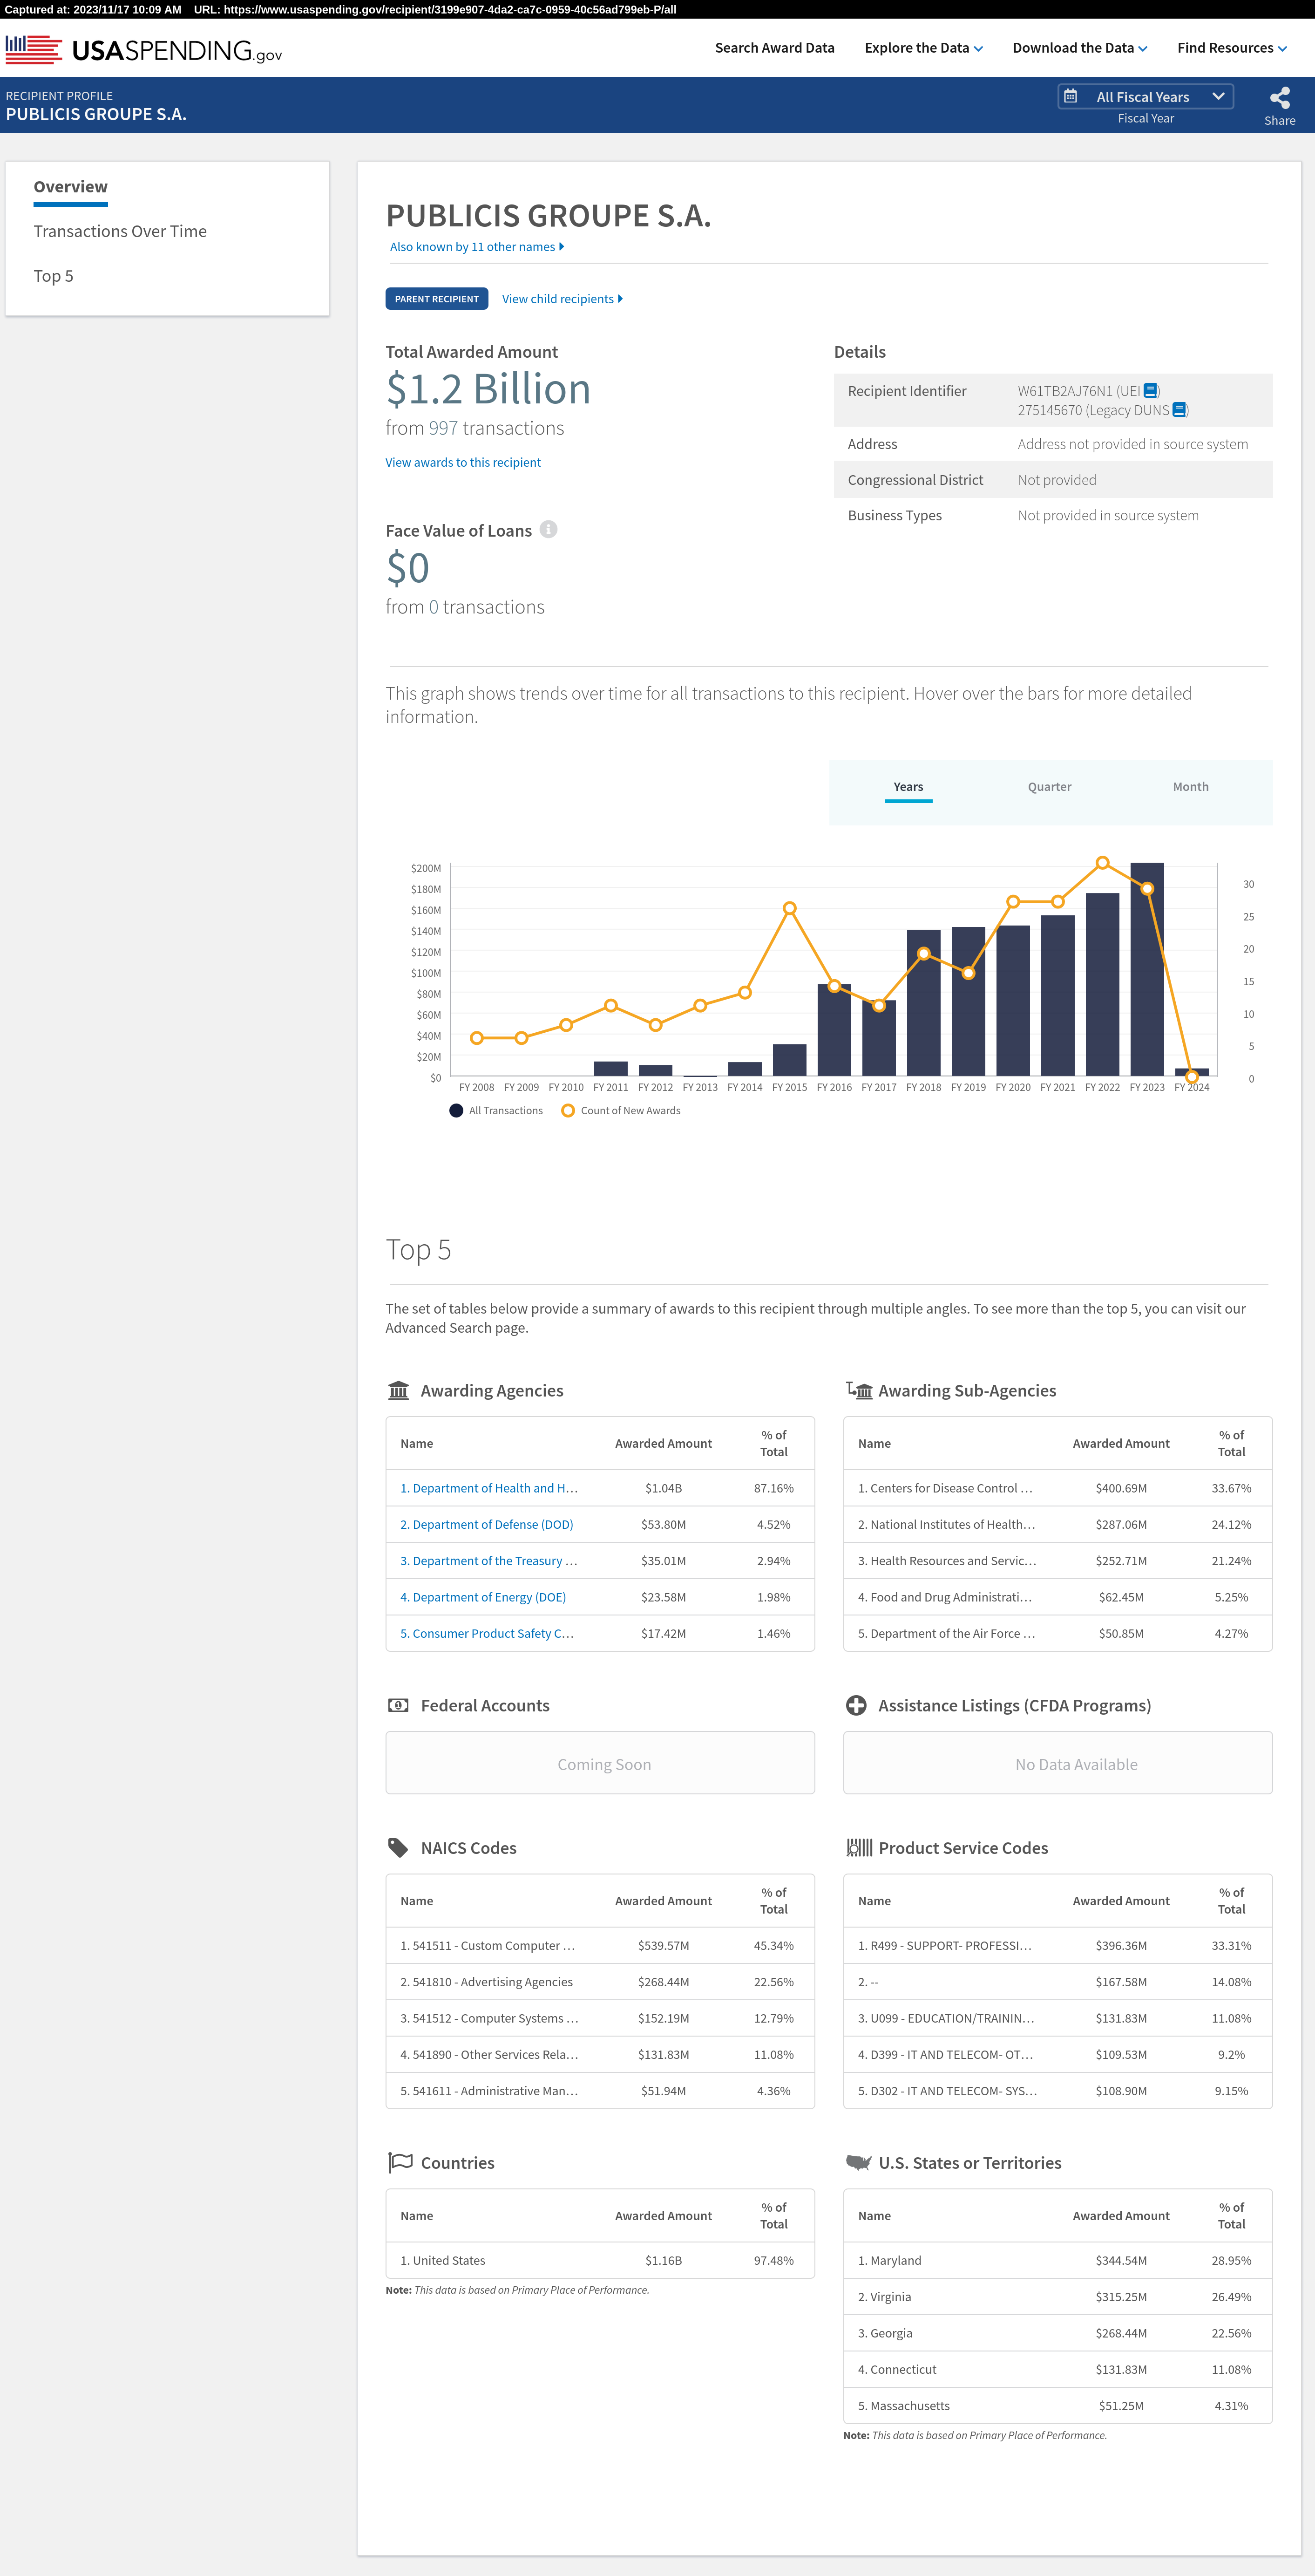
Task: Click 541512 - Computer Systems row
Action: [600, 2019]
